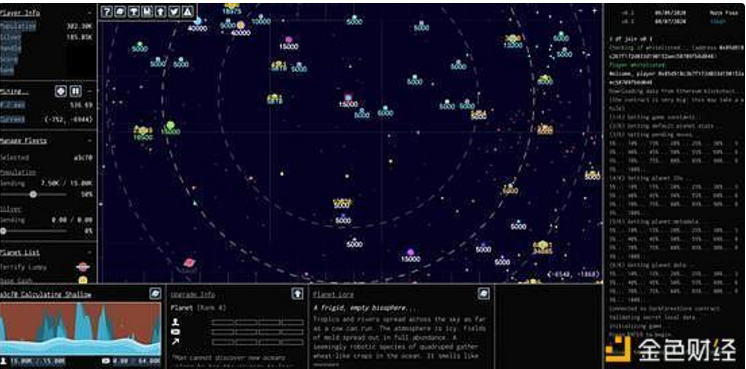This screenshot has width=746, height=369.
Task: Collapse the Planet List panel
Action: click(x=89, y=252)
